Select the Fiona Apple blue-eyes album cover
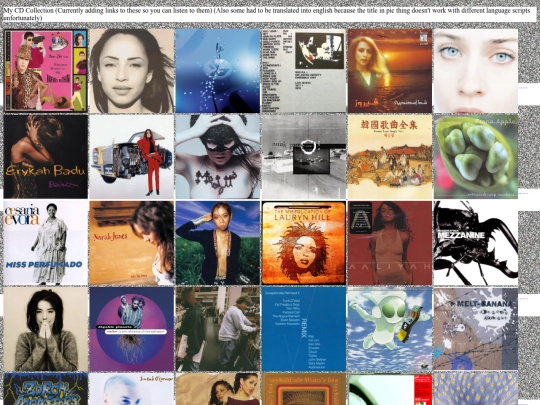540x405 pixels. [476, 71]
